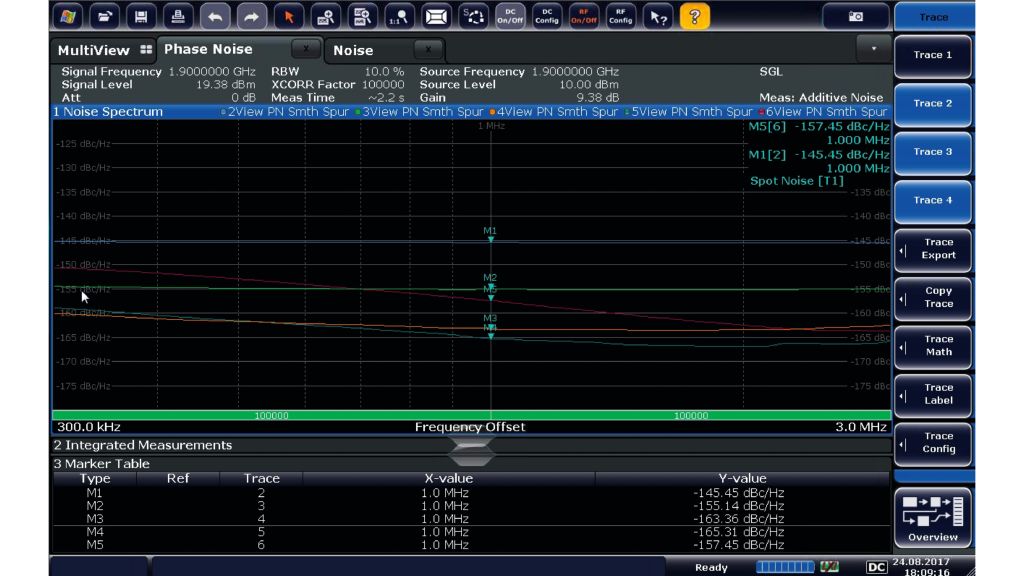Open the Windows start menu icon
Screen dimensions: 1024x576
coord(67,16)
